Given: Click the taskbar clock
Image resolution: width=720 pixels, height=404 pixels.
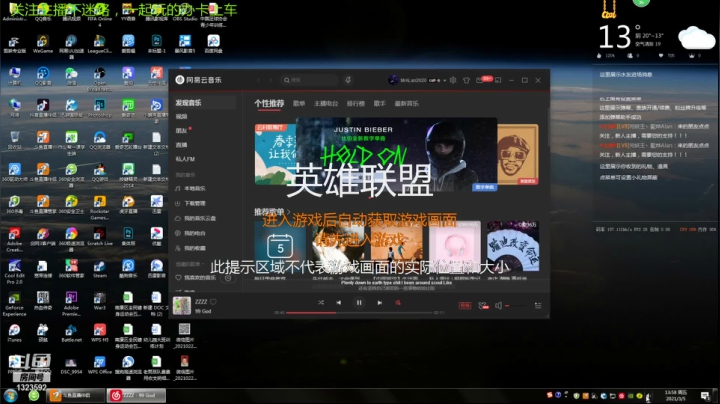Looking at the screenshot, I should coord(676,395).
